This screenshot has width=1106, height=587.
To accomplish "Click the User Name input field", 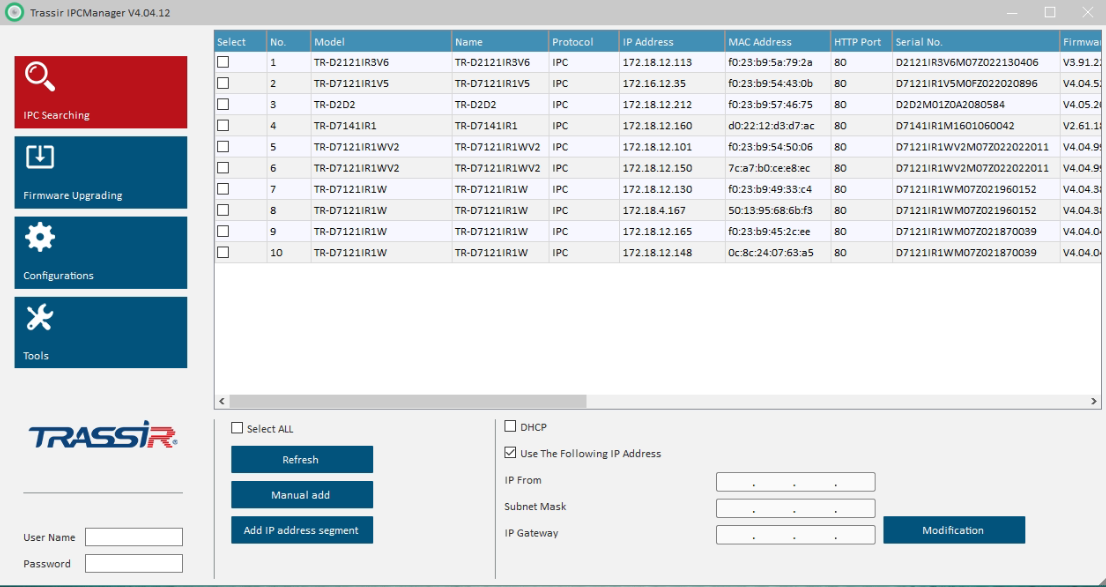I will (134, 537).
